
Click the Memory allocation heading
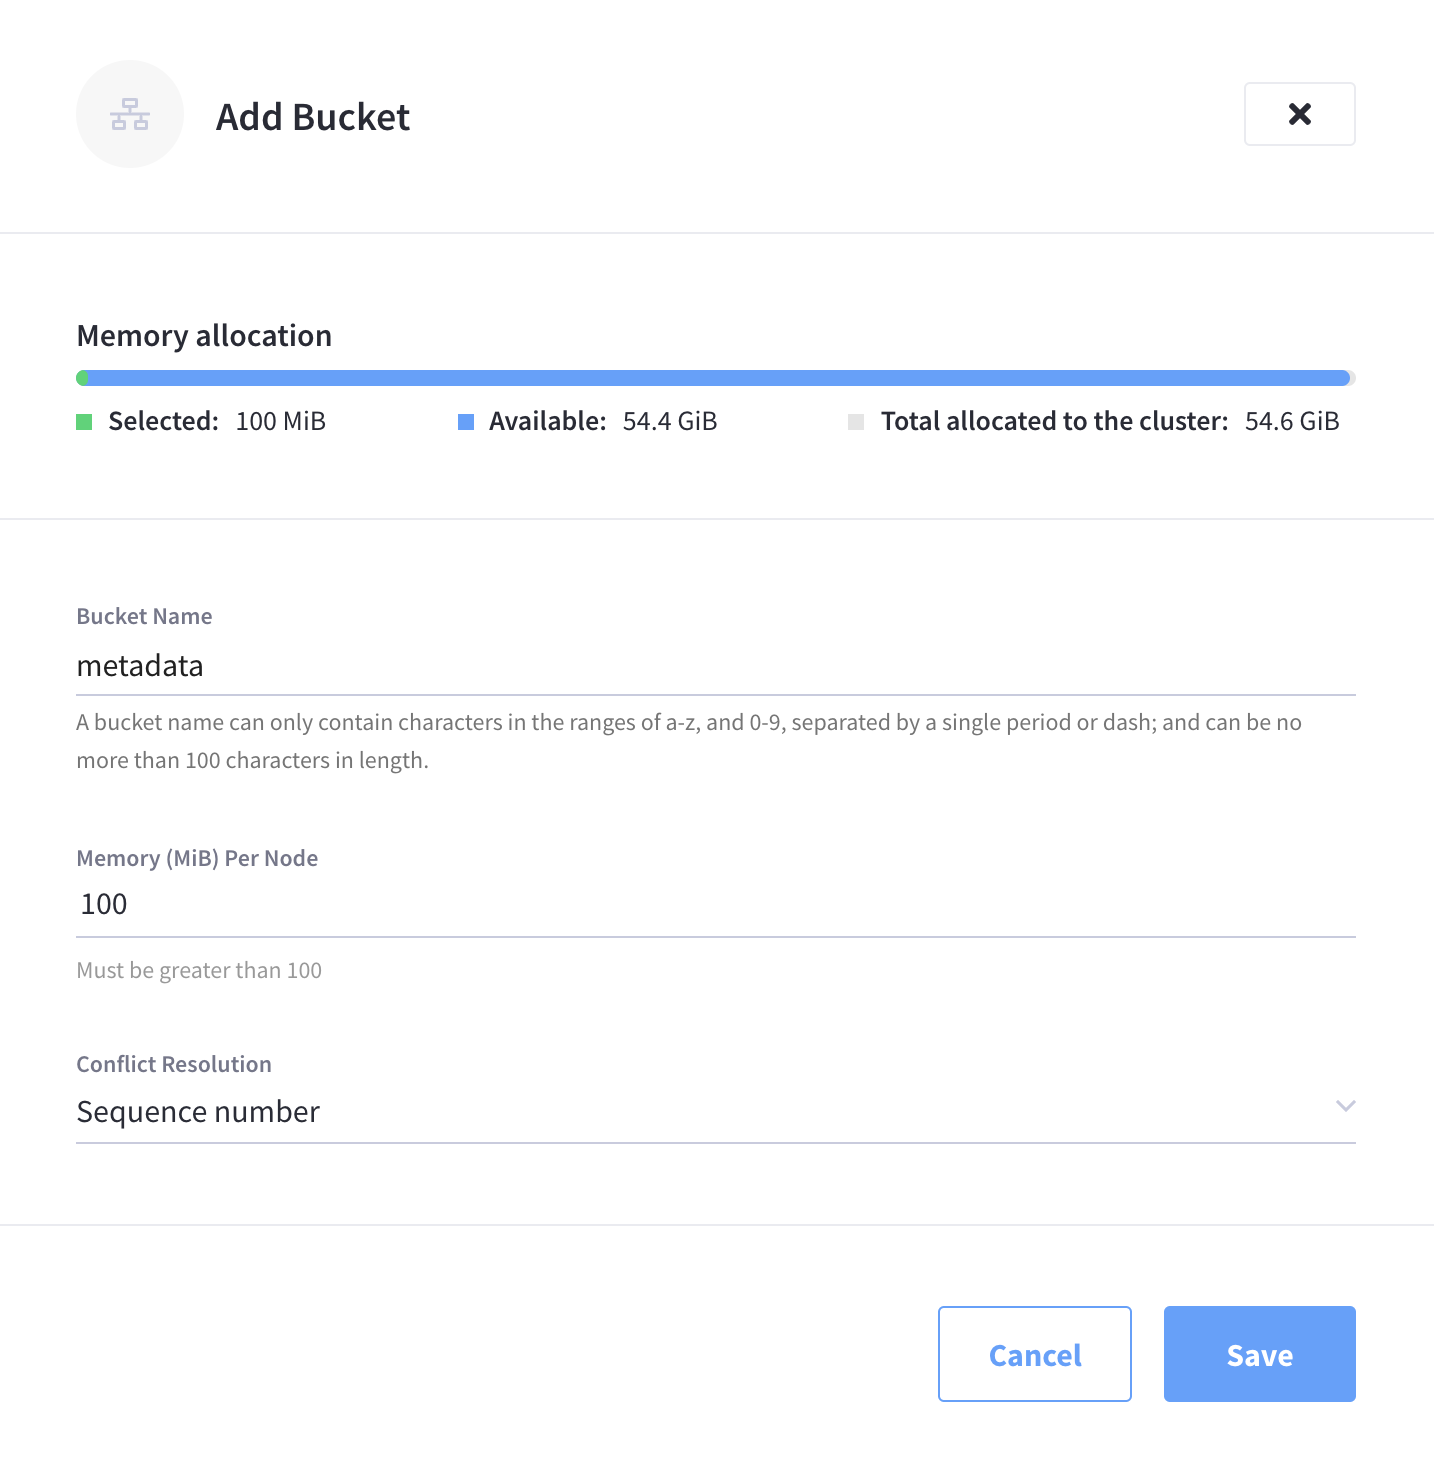pos(204,336)
